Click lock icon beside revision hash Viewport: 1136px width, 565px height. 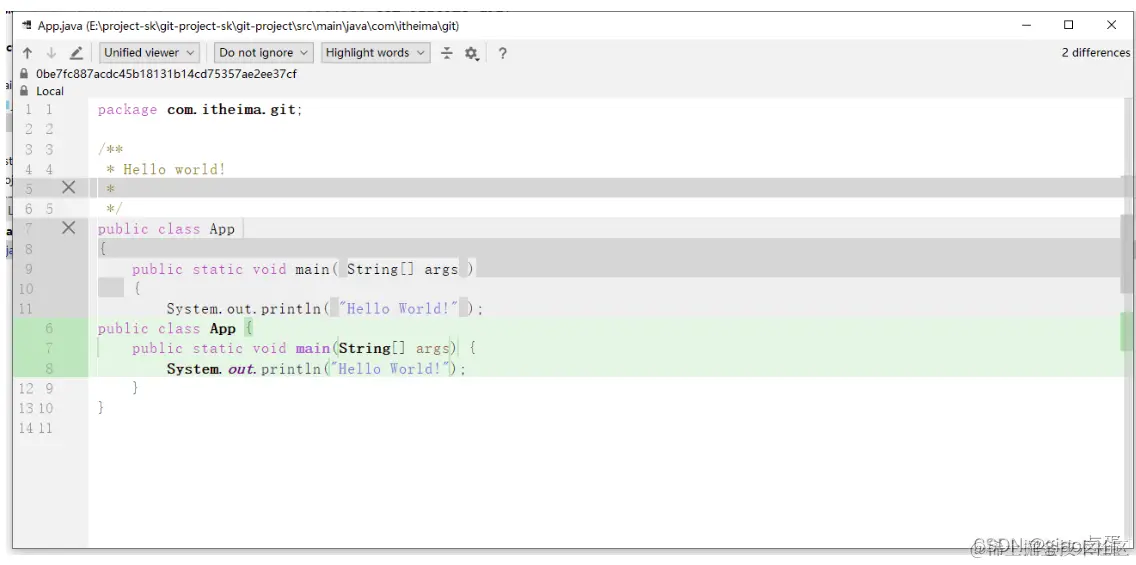(24, 74)
